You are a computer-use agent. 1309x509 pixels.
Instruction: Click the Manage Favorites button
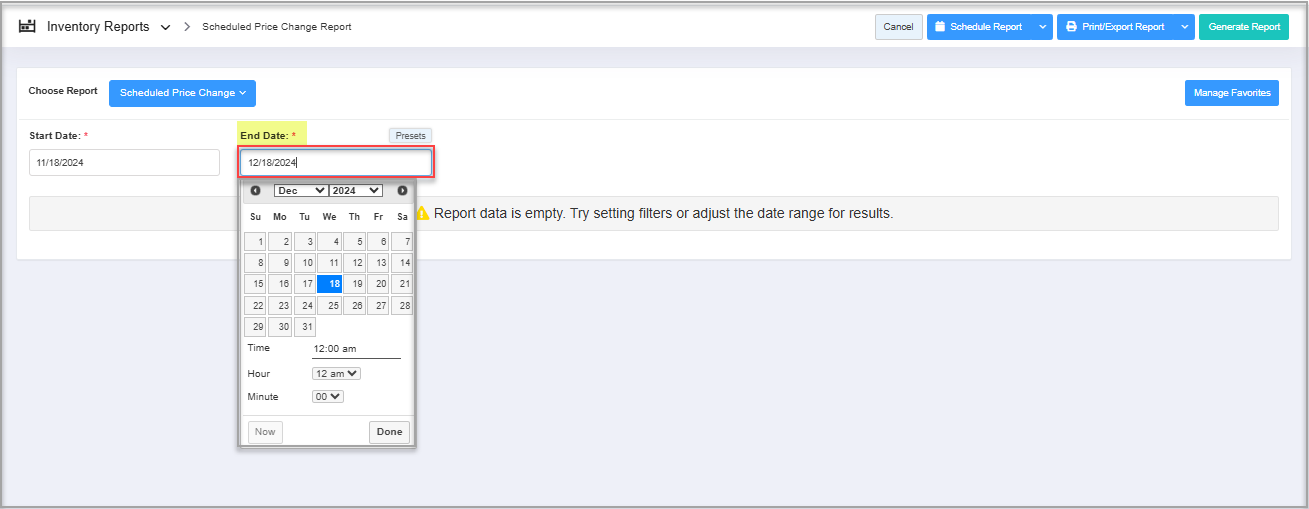tap(1232, 93)
